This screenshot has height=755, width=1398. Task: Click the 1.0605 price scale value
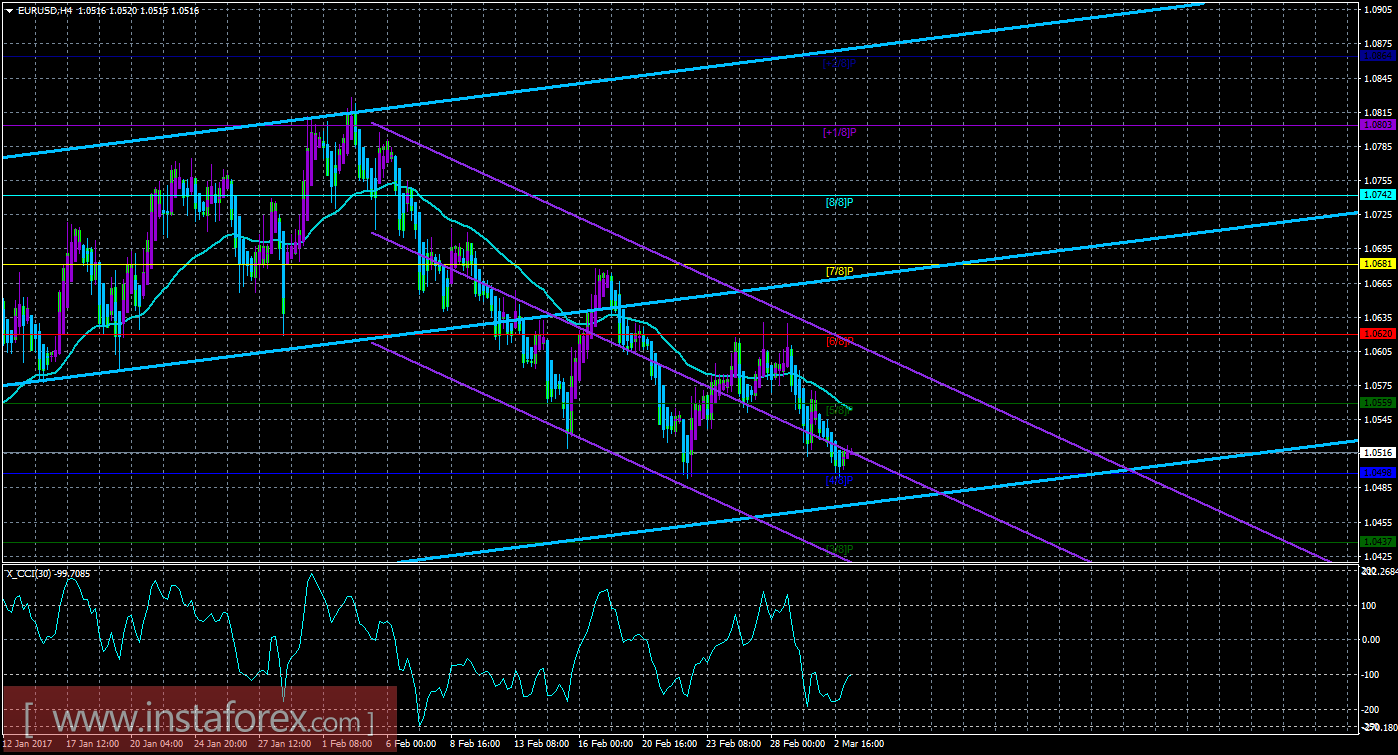[x=1377, y=351]
